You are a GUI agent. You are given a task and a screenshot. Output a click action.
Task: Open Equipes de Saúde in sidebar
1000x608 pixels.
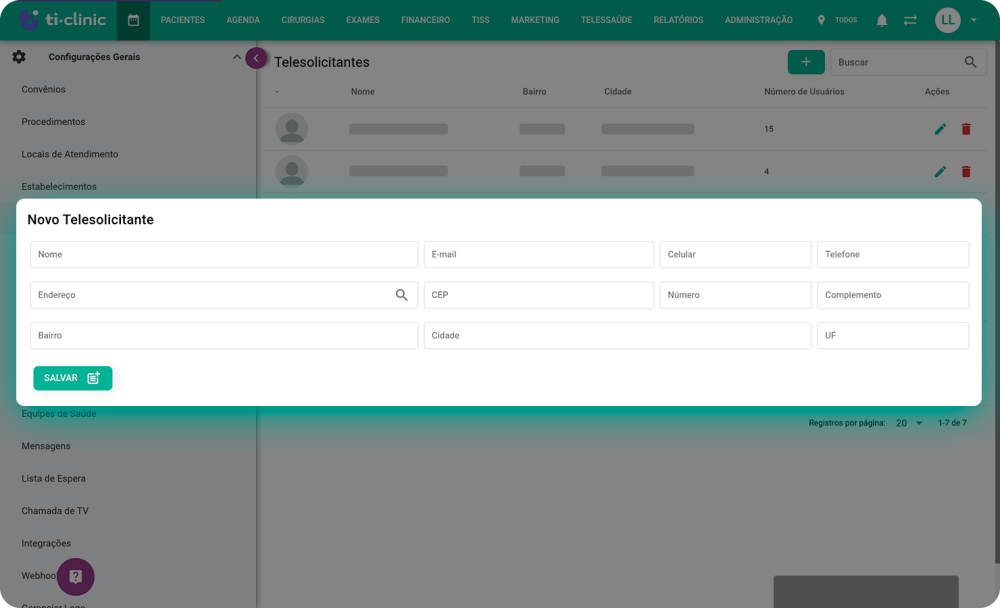coord(59,413)
